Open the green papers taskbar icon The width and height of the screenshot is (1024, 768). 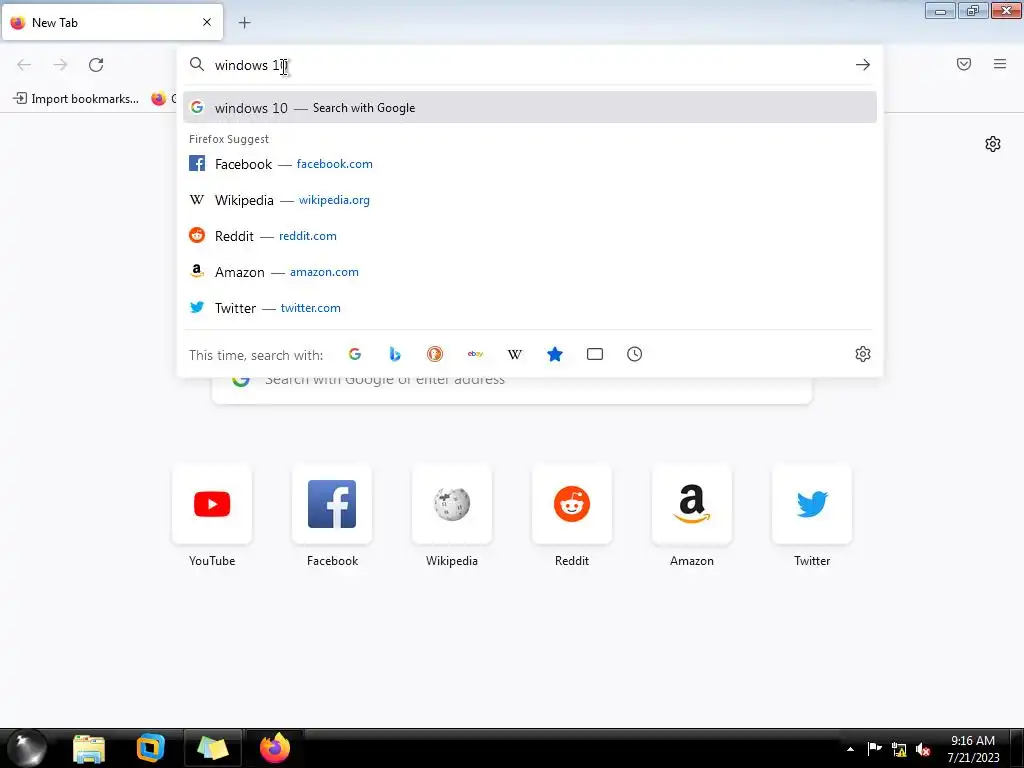pos(213,748)
